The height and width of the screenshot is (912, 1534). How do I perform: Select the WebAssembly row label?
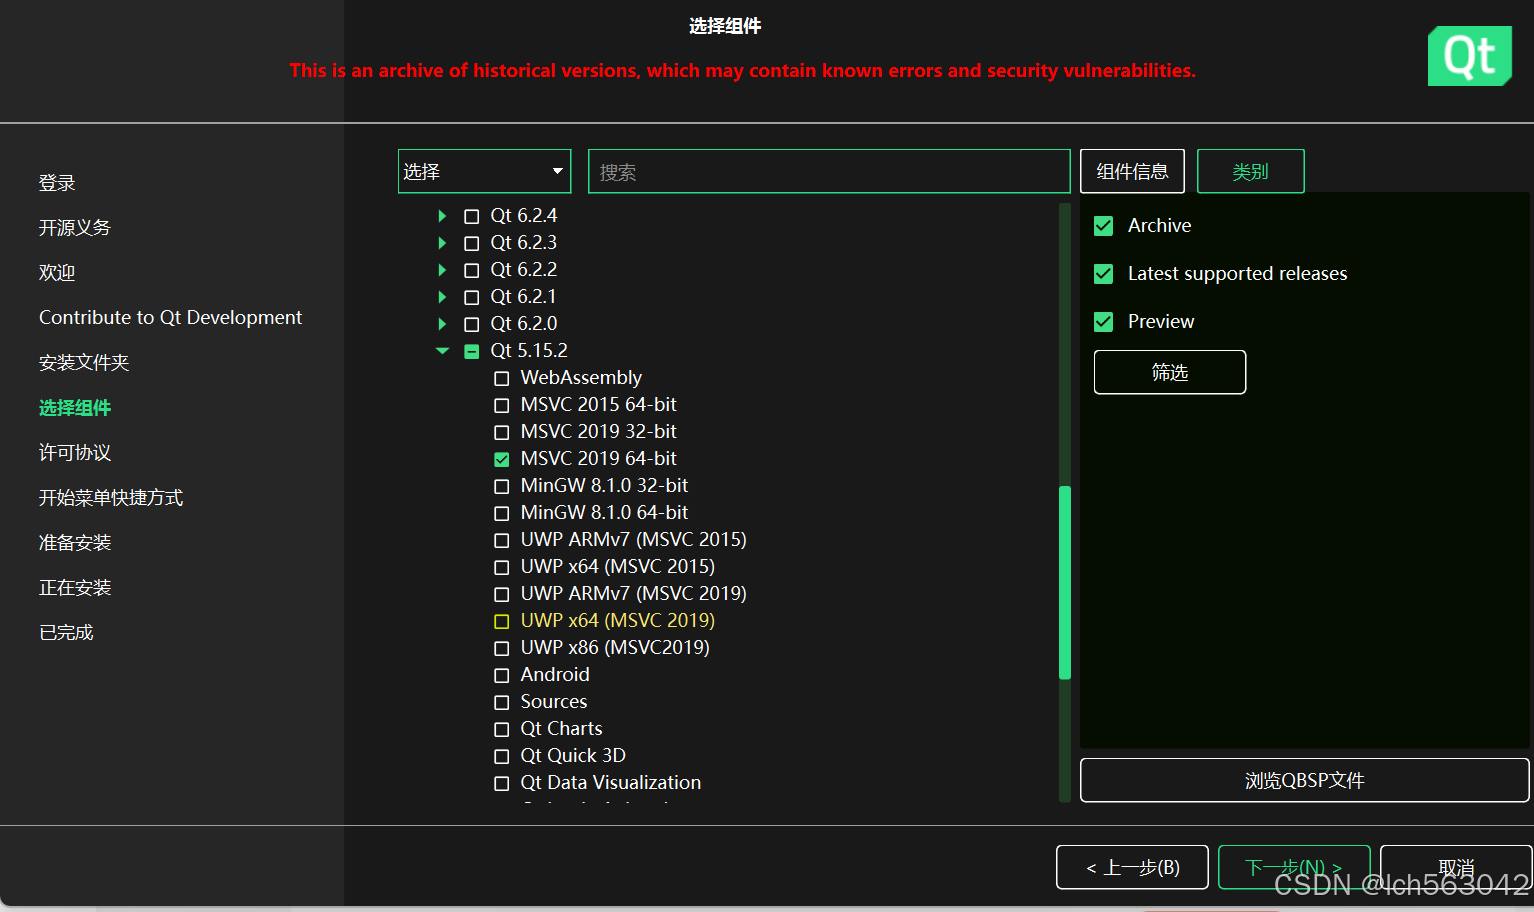pyautogui.click(x=581, y=378)
